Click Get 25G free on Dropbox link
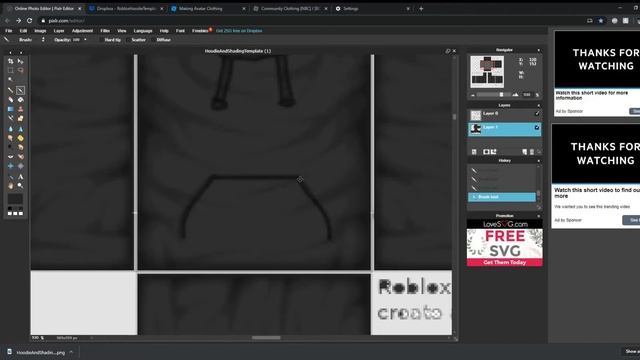This screenshot has height=360, width=640. coord(239,31)
